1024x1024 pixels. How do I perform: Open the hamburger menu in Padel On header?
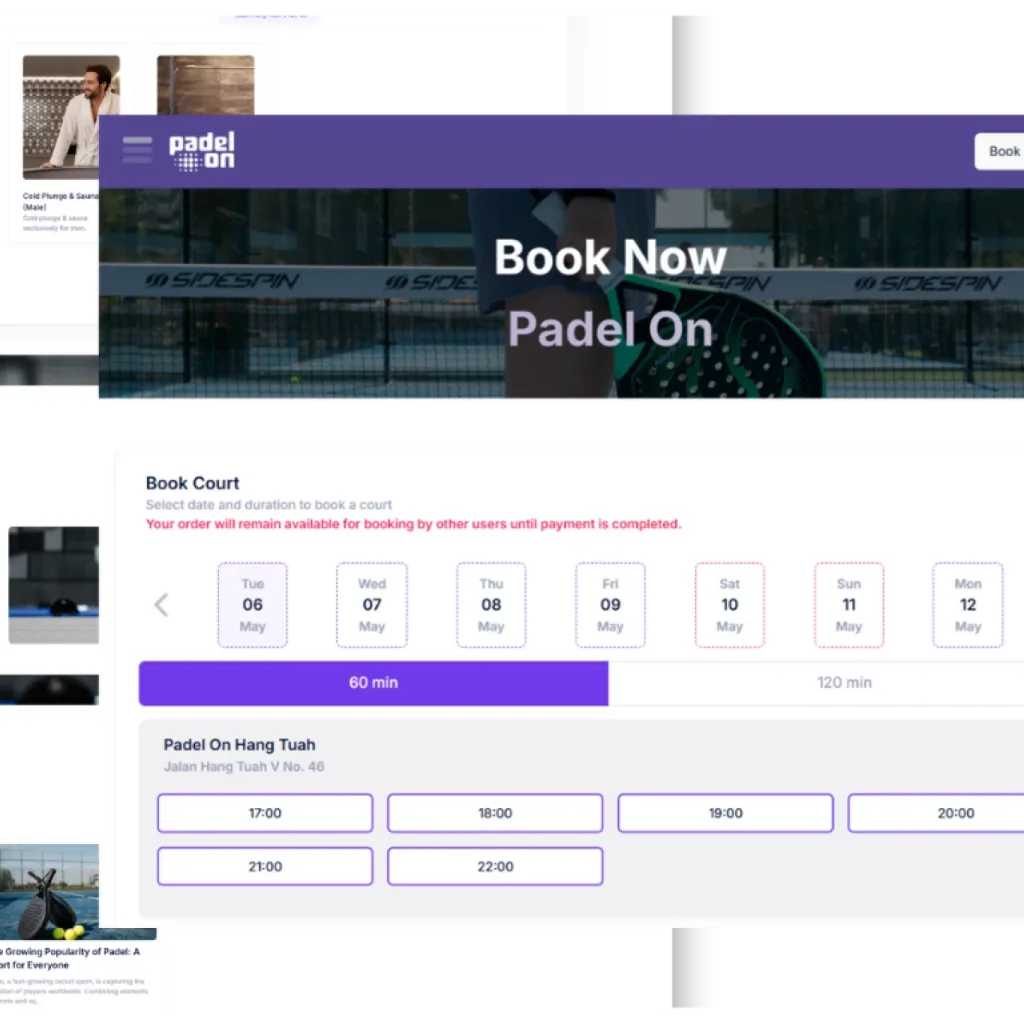pos(137,150)
